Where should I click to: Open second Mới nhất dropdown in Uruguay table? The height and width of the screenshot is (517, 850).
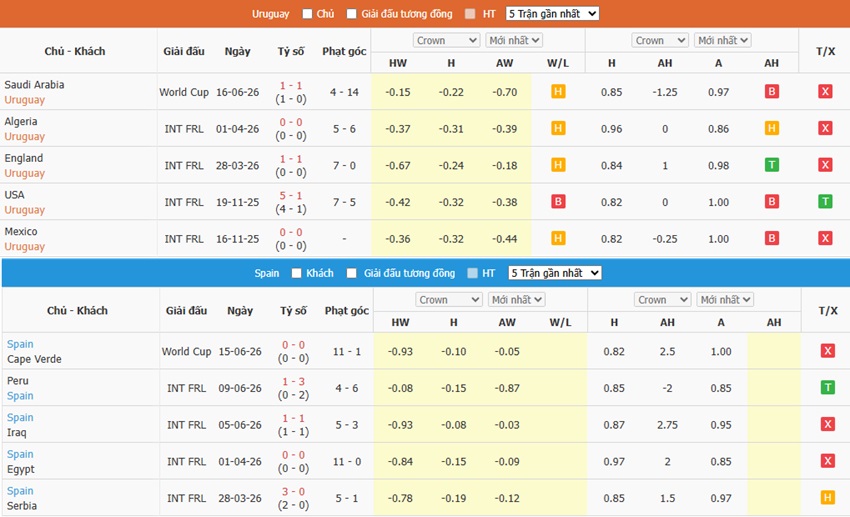723,40
